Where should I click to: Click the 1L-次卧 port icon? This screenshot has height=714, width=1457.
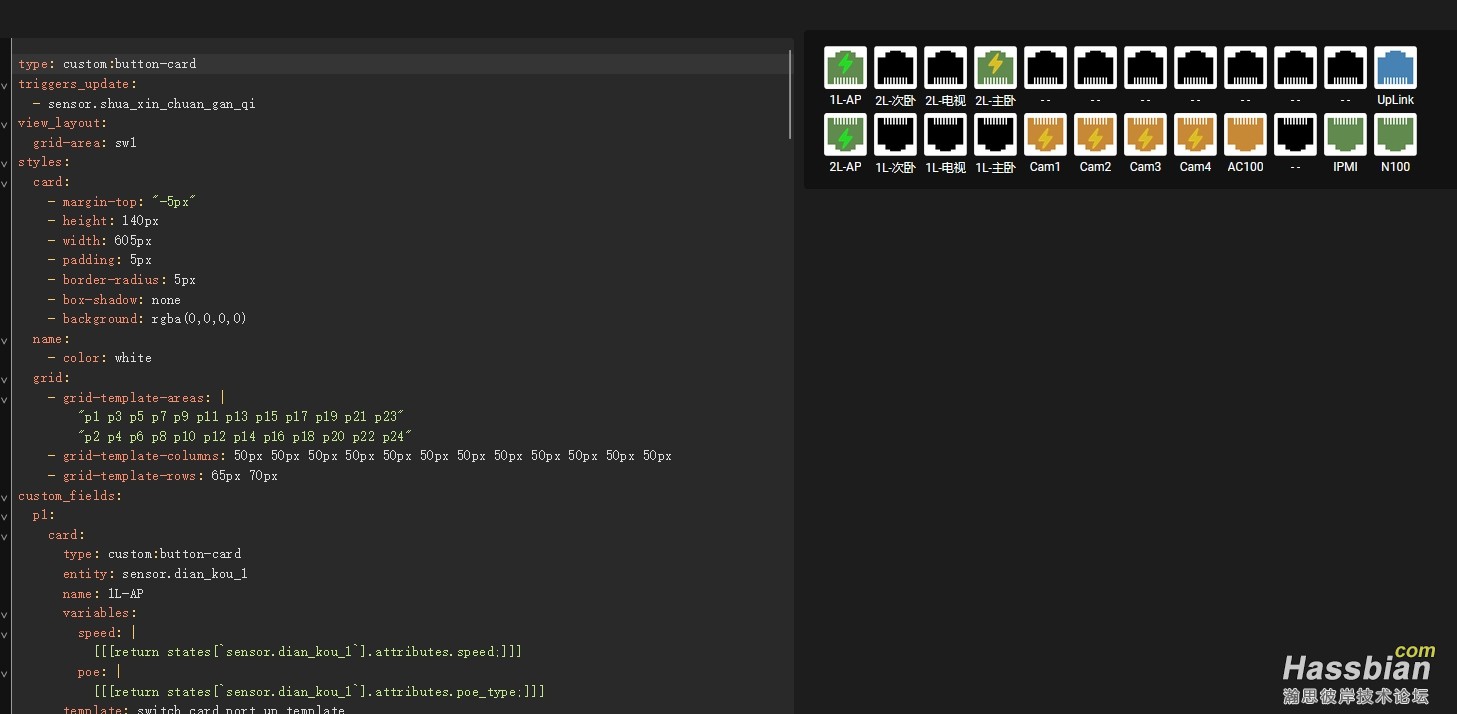pos(895,135)
